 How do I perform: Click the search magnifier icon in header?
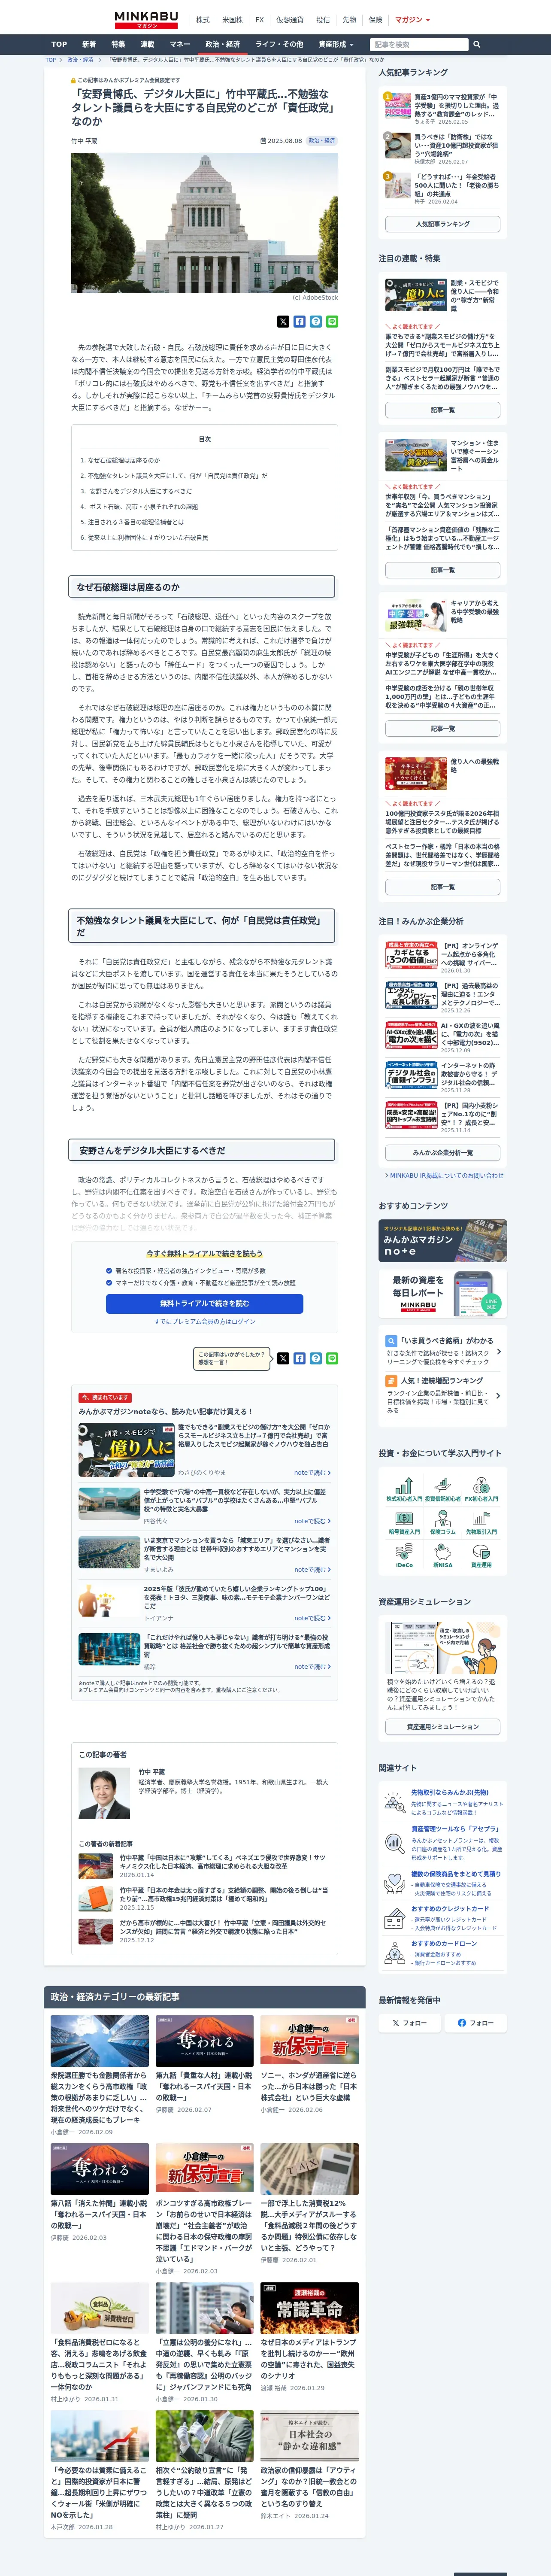click(477, 44)
